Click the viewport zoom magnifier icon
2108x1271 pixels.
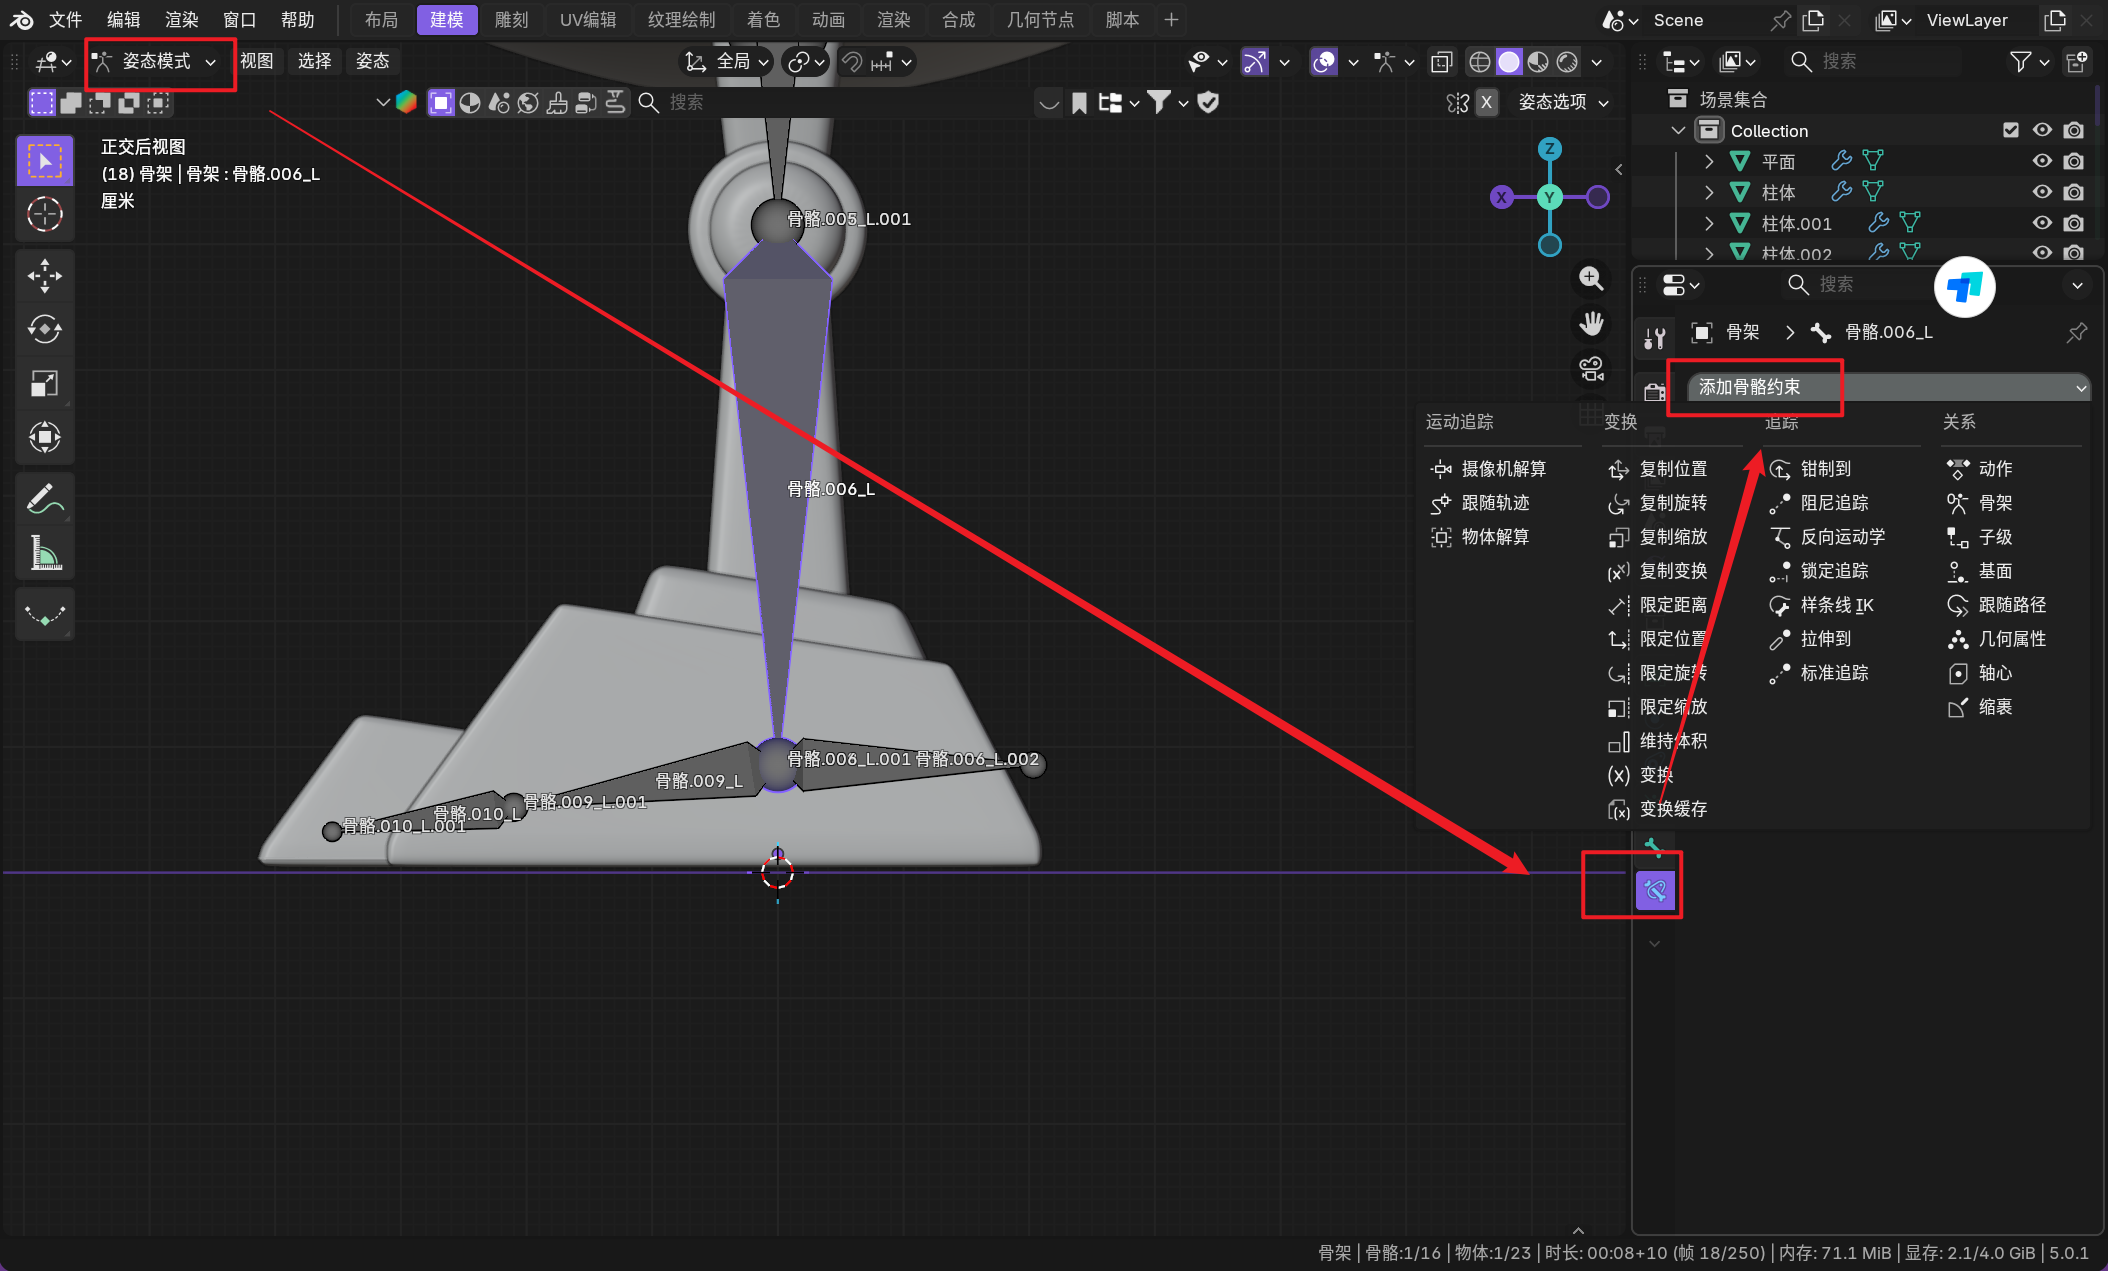(1591, 279)
